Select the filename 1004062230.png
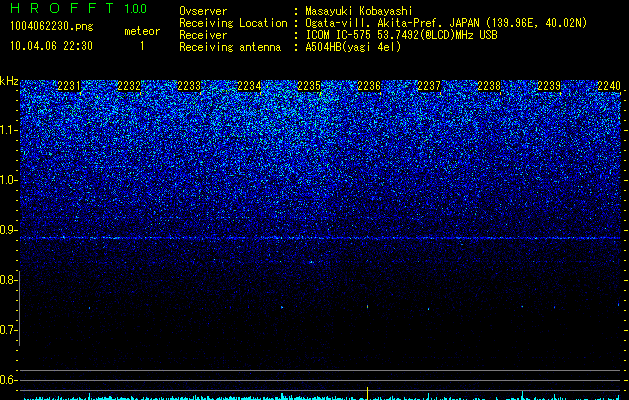 pos(51,26)
